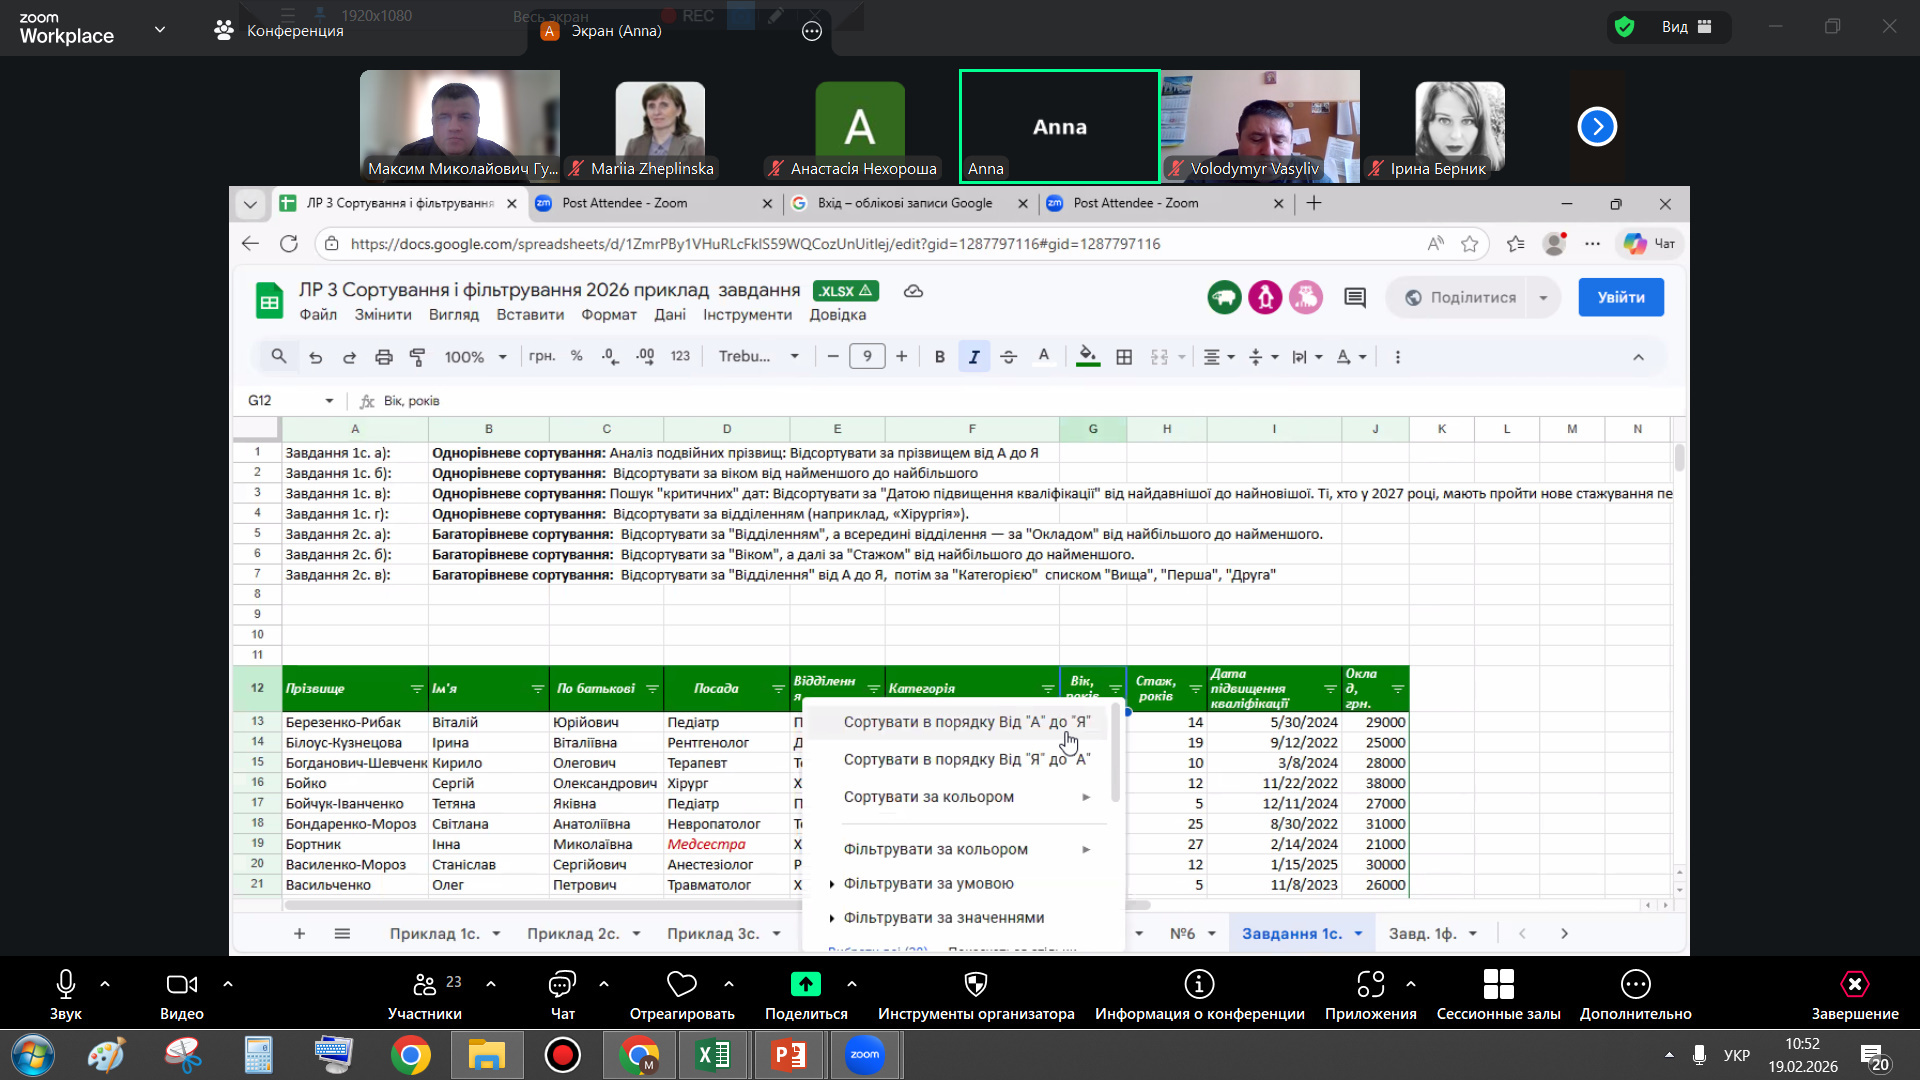Click the Увійти button

click(1620, 297)
